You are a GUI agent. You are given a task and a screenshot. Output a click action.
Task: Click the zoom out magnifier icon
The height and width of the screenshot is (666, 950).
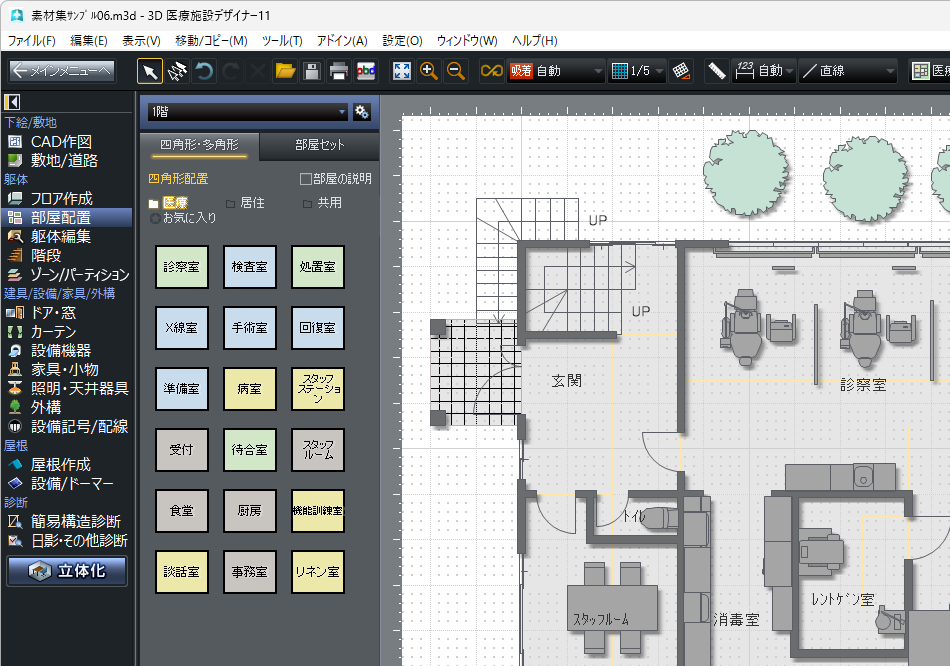point(456,71)
